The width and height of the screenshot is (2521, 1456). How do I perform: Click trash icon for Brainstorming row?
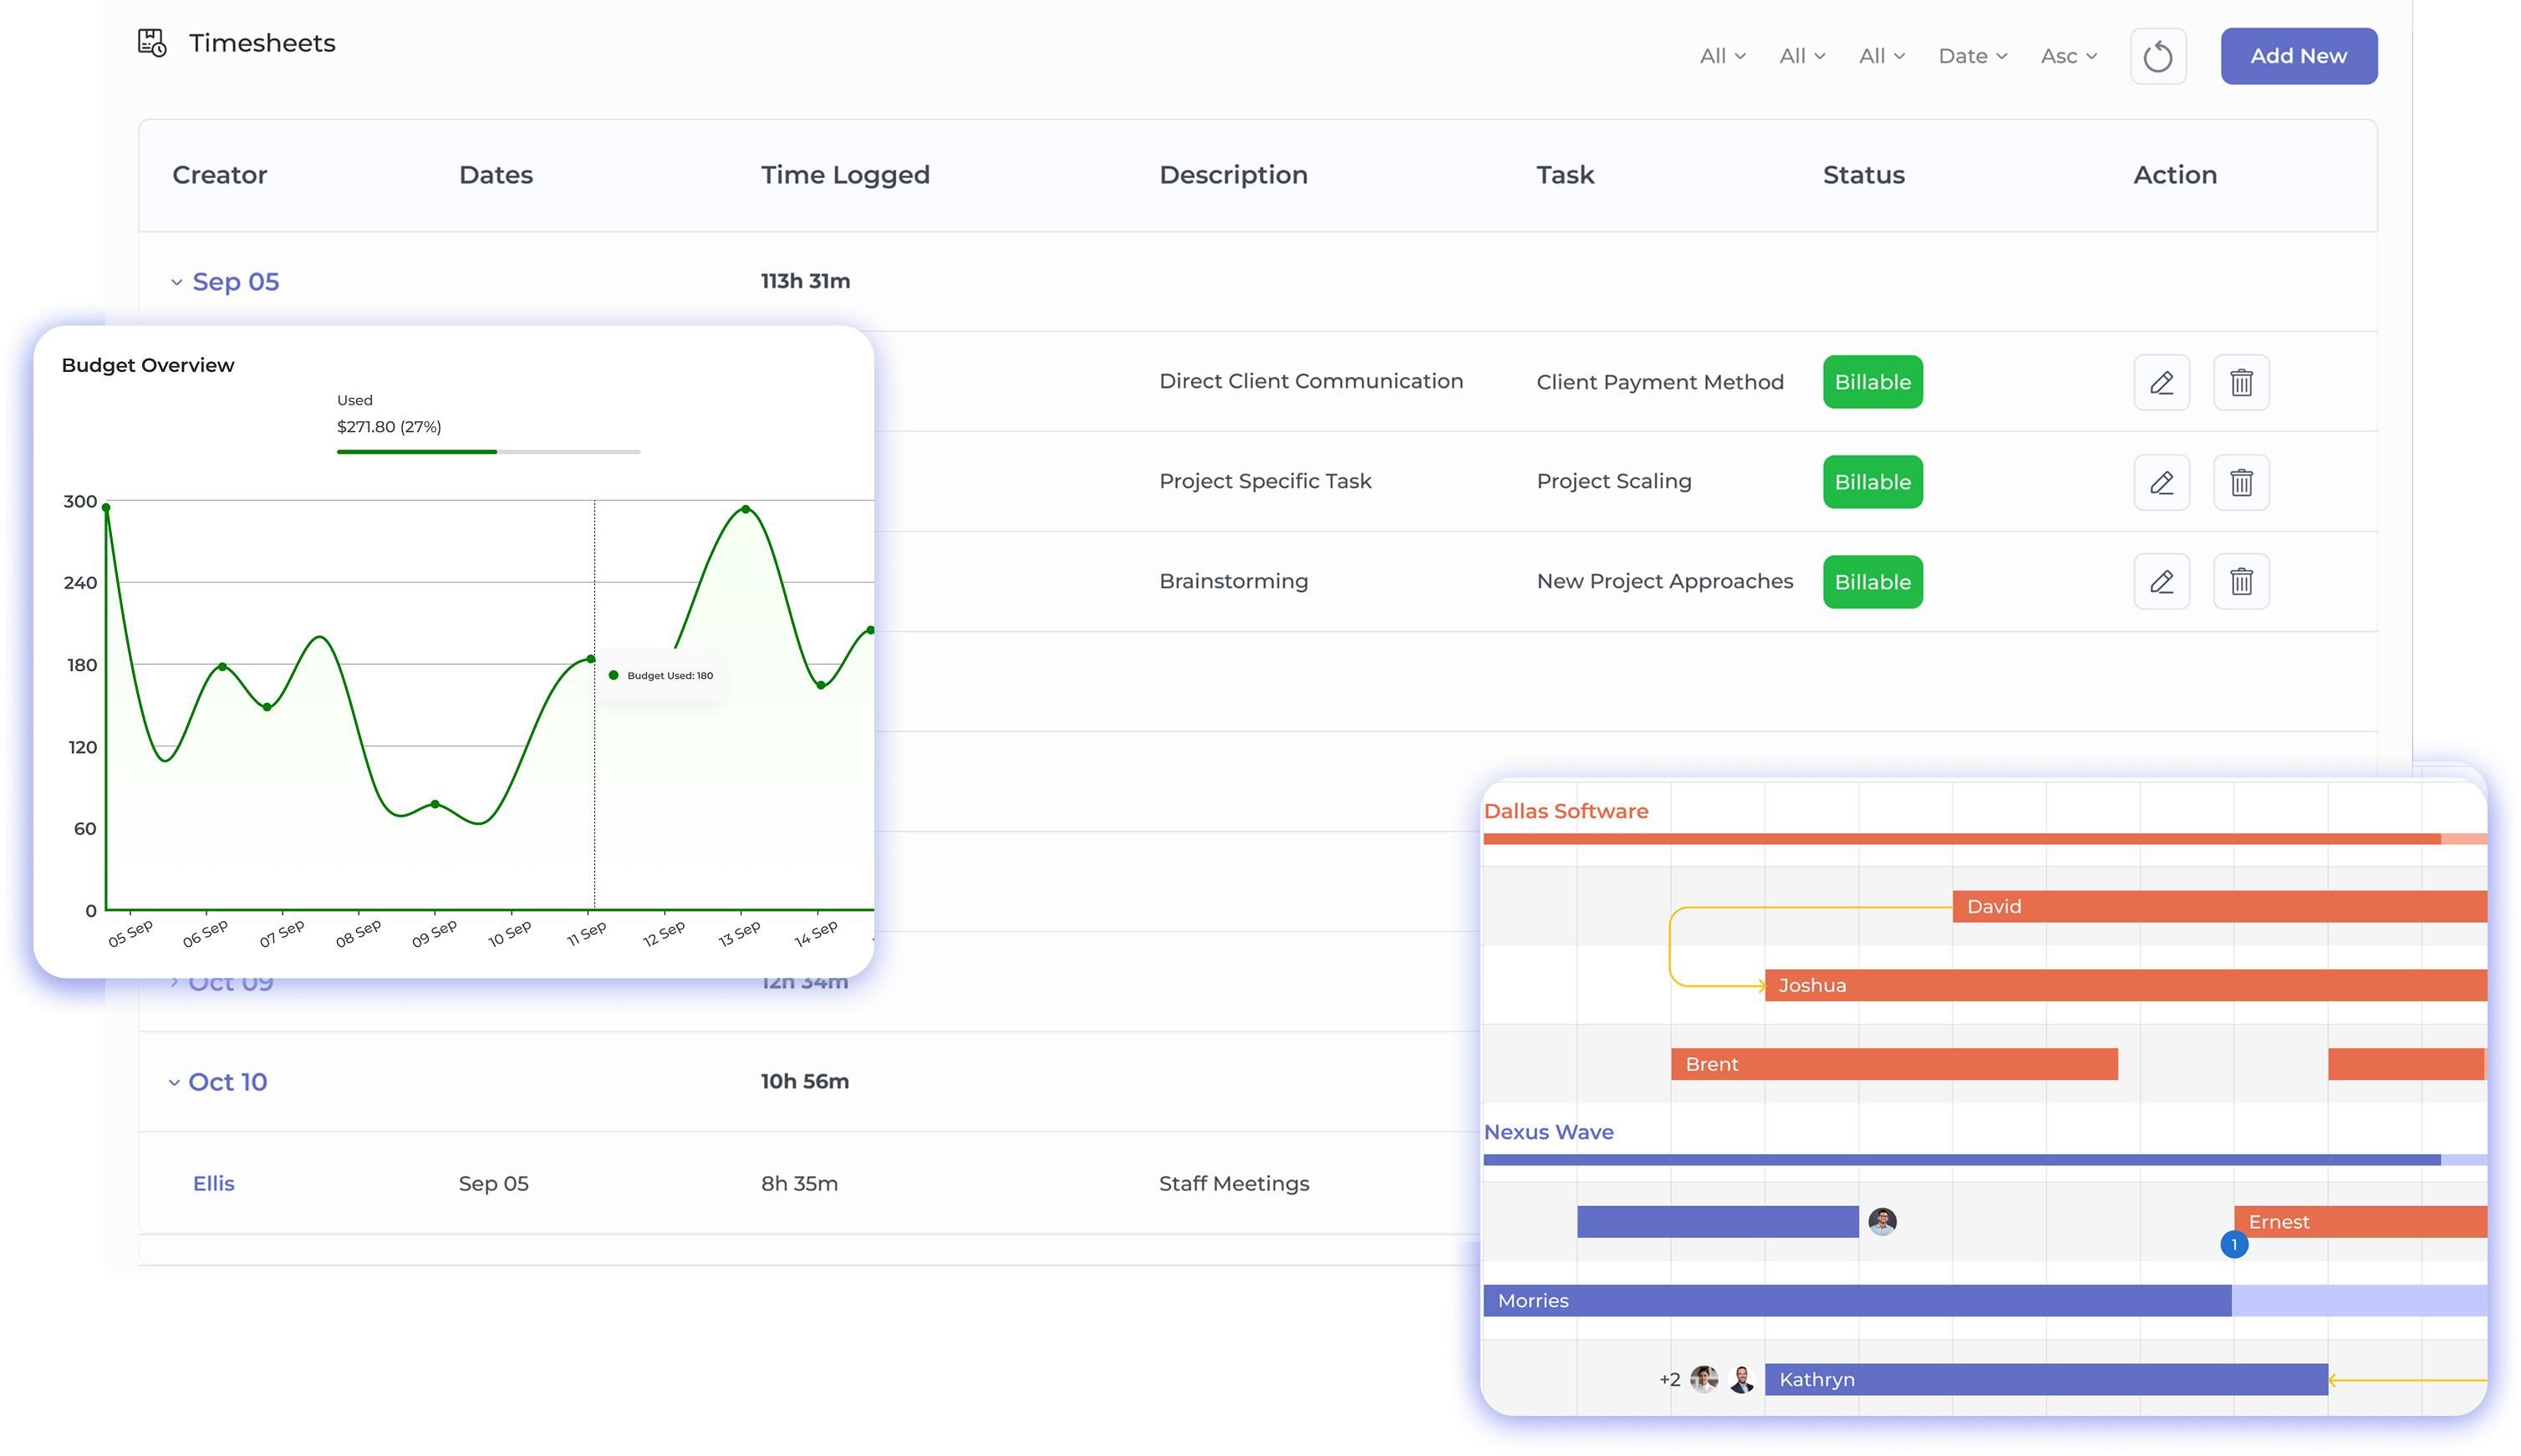pyautogui.click(x=2240, y=581)
